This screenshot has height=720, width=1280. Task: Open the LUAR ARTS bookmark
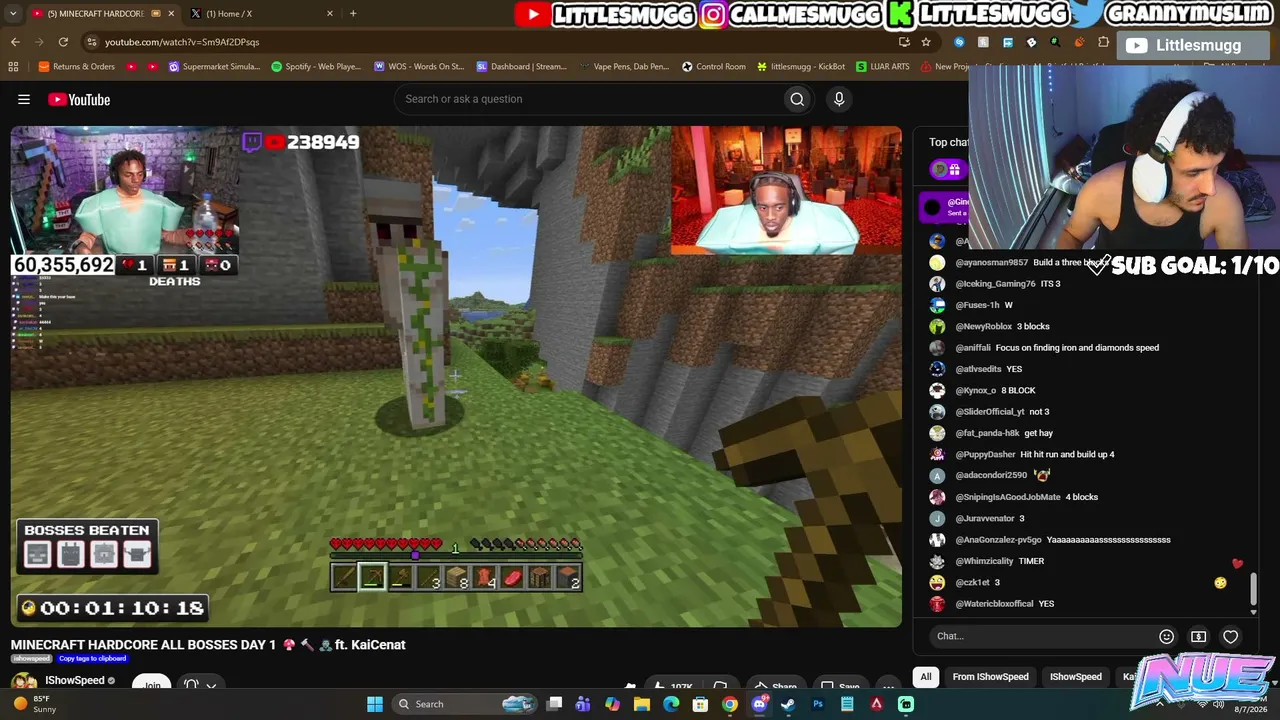tap(883, 67)
